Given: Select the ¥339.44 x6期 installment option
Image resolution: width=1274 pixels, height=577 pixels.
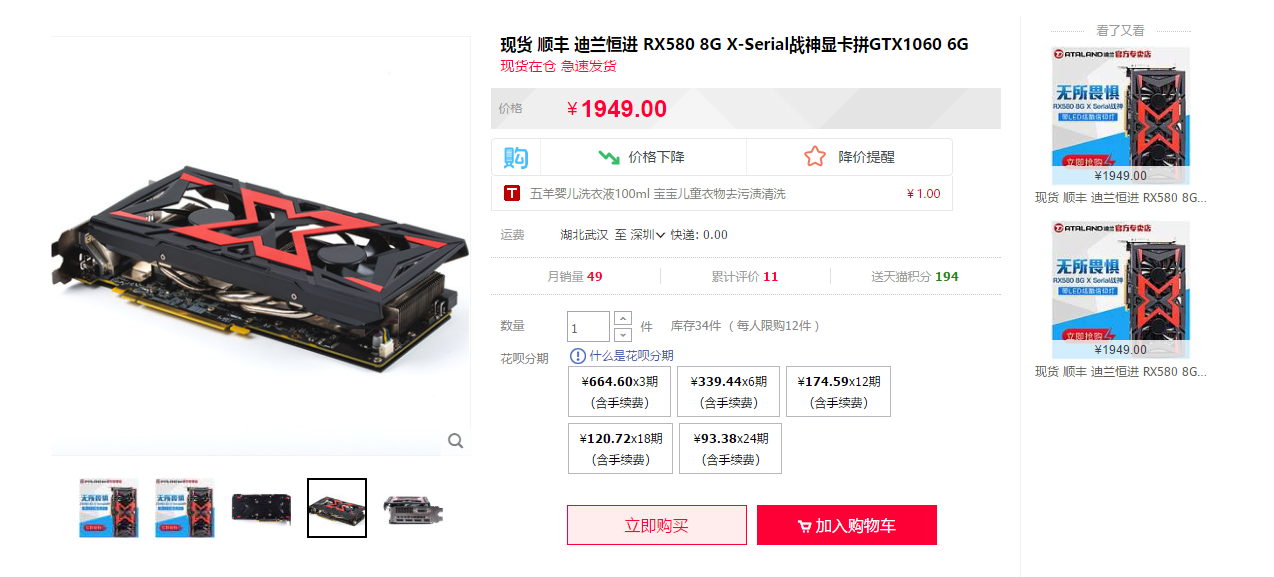Looking at the screenshot, I should [728, 392].
